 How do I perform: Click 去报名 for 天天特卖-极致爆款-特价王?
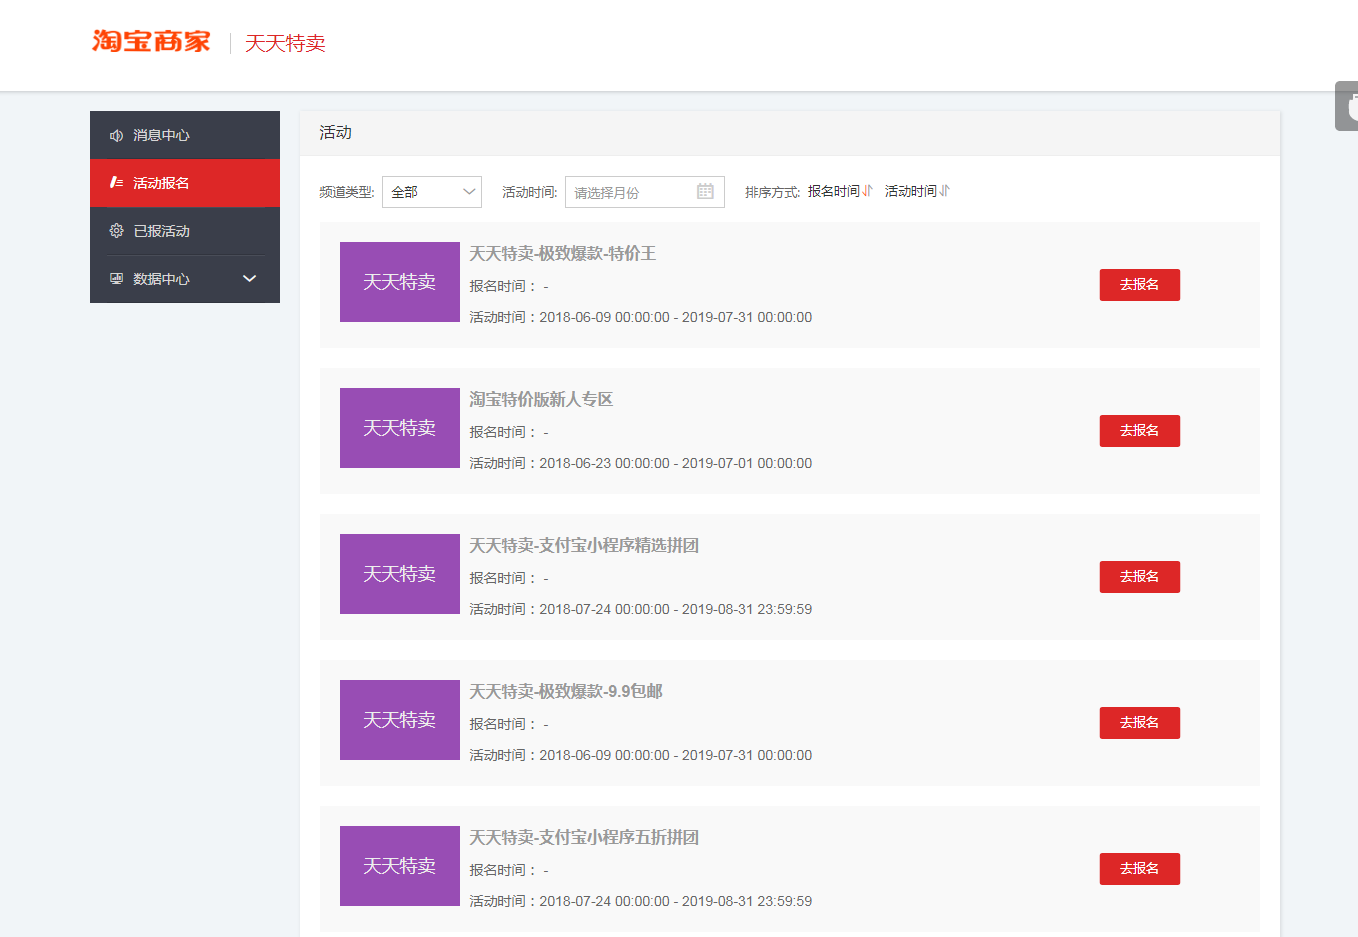pos(1140,285)
